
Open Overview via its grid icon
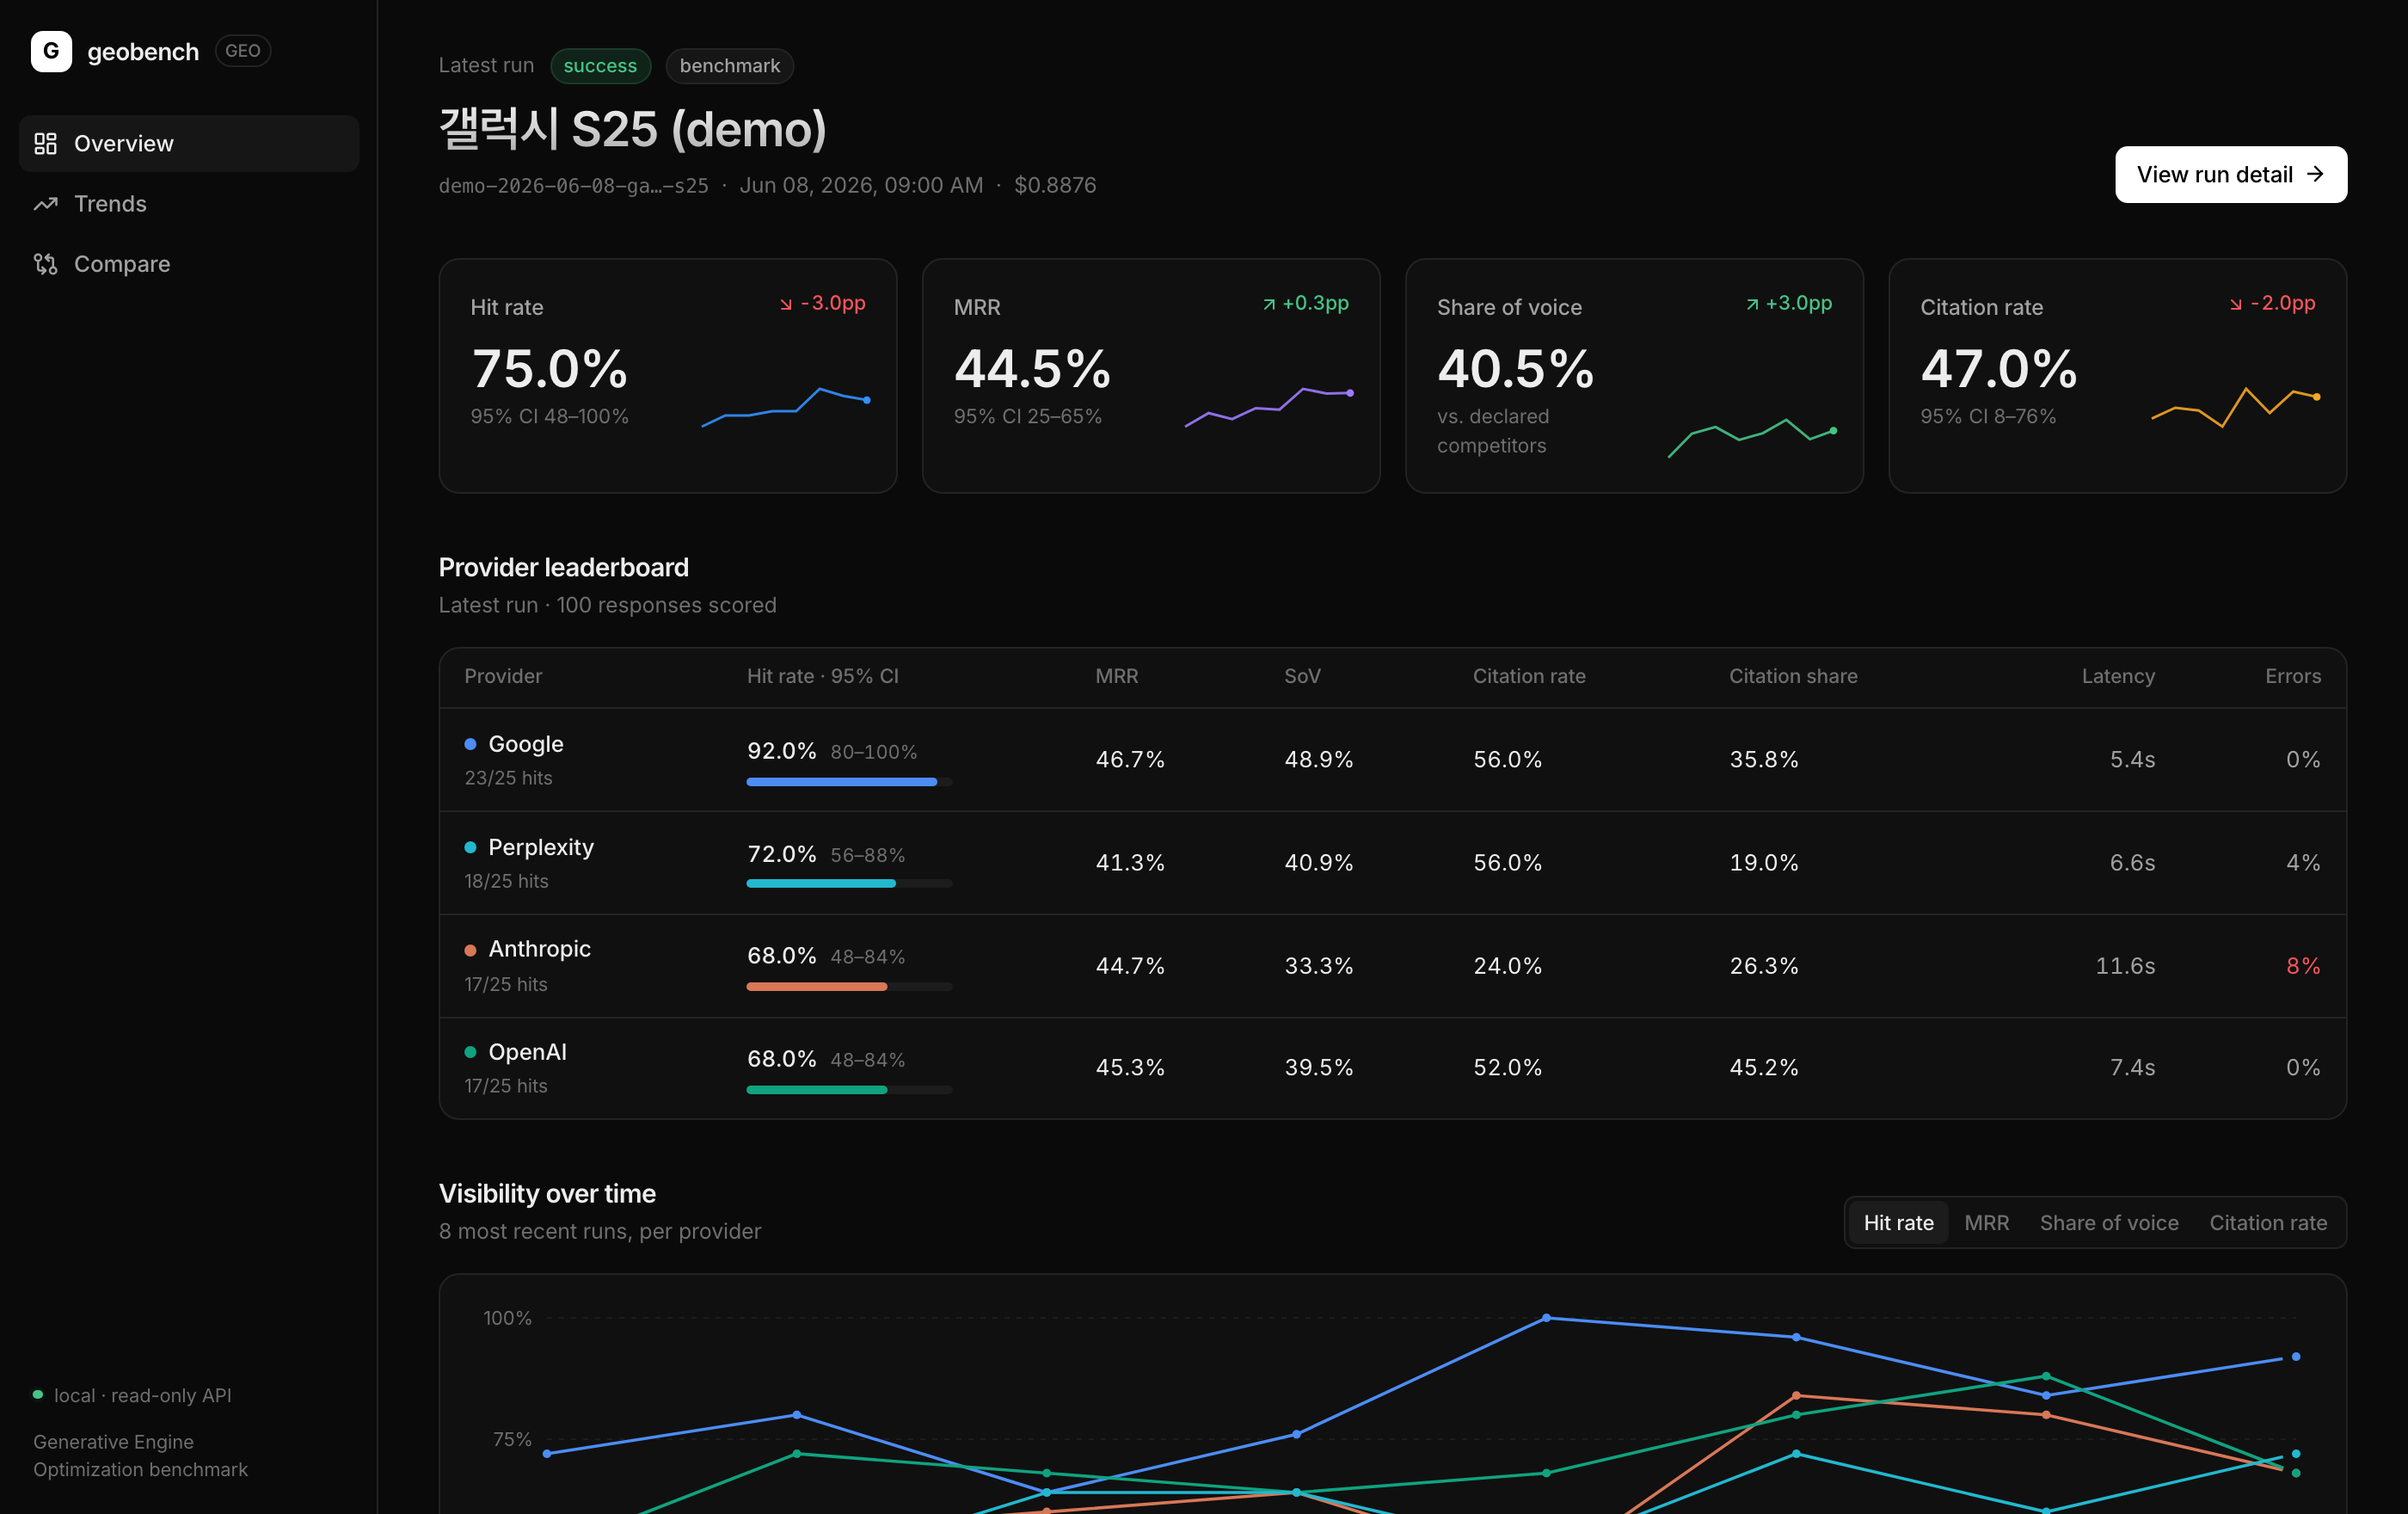(x=45, y=144)
